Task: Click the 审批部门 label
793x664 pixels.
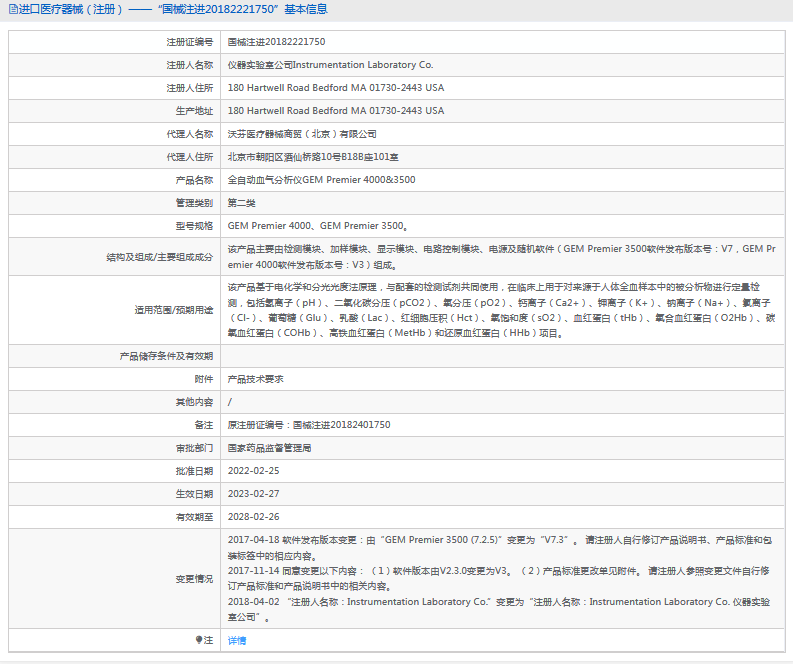Action: click(194, 448)
